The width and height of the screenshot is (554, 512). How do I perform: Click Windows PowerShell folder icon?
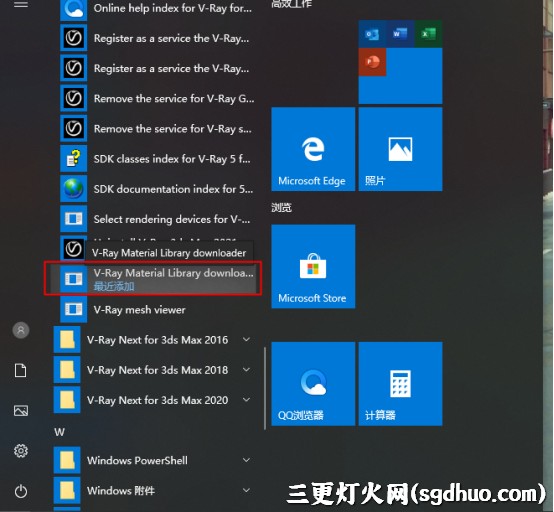[67, 460]
